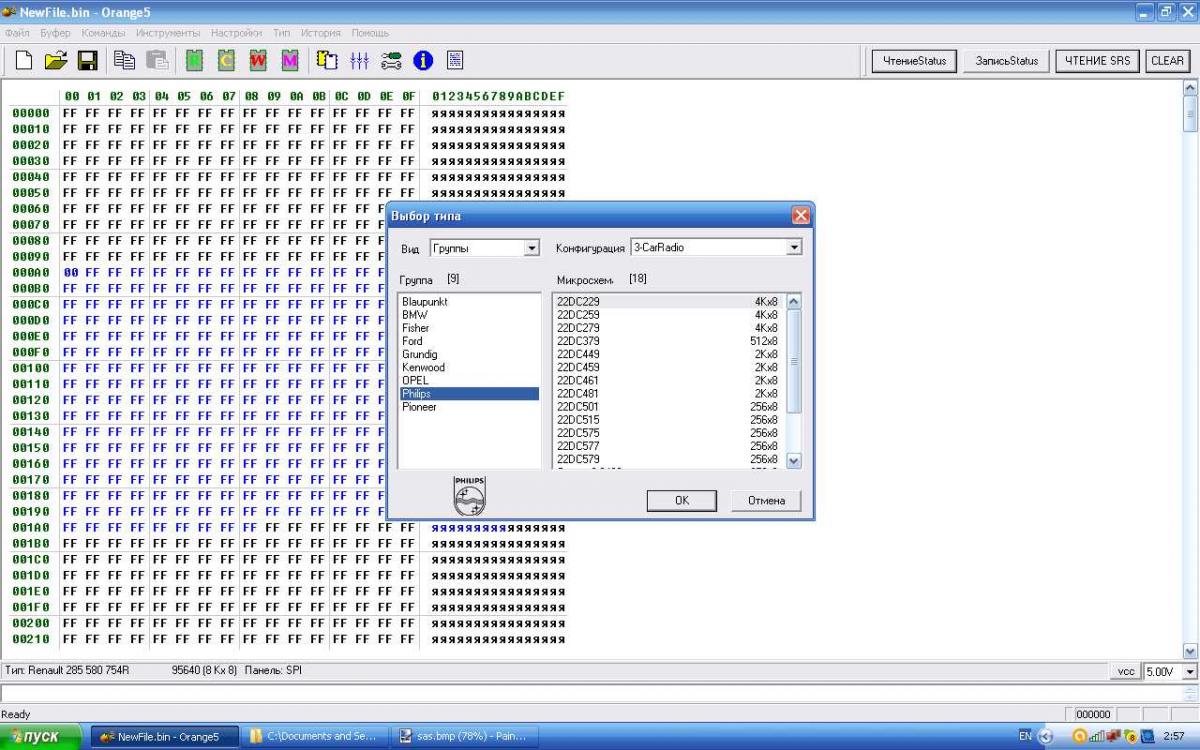This screenshot has width=1200, height=750.
Task: Click the orange round tray icon
Action: coord(1079,736)
